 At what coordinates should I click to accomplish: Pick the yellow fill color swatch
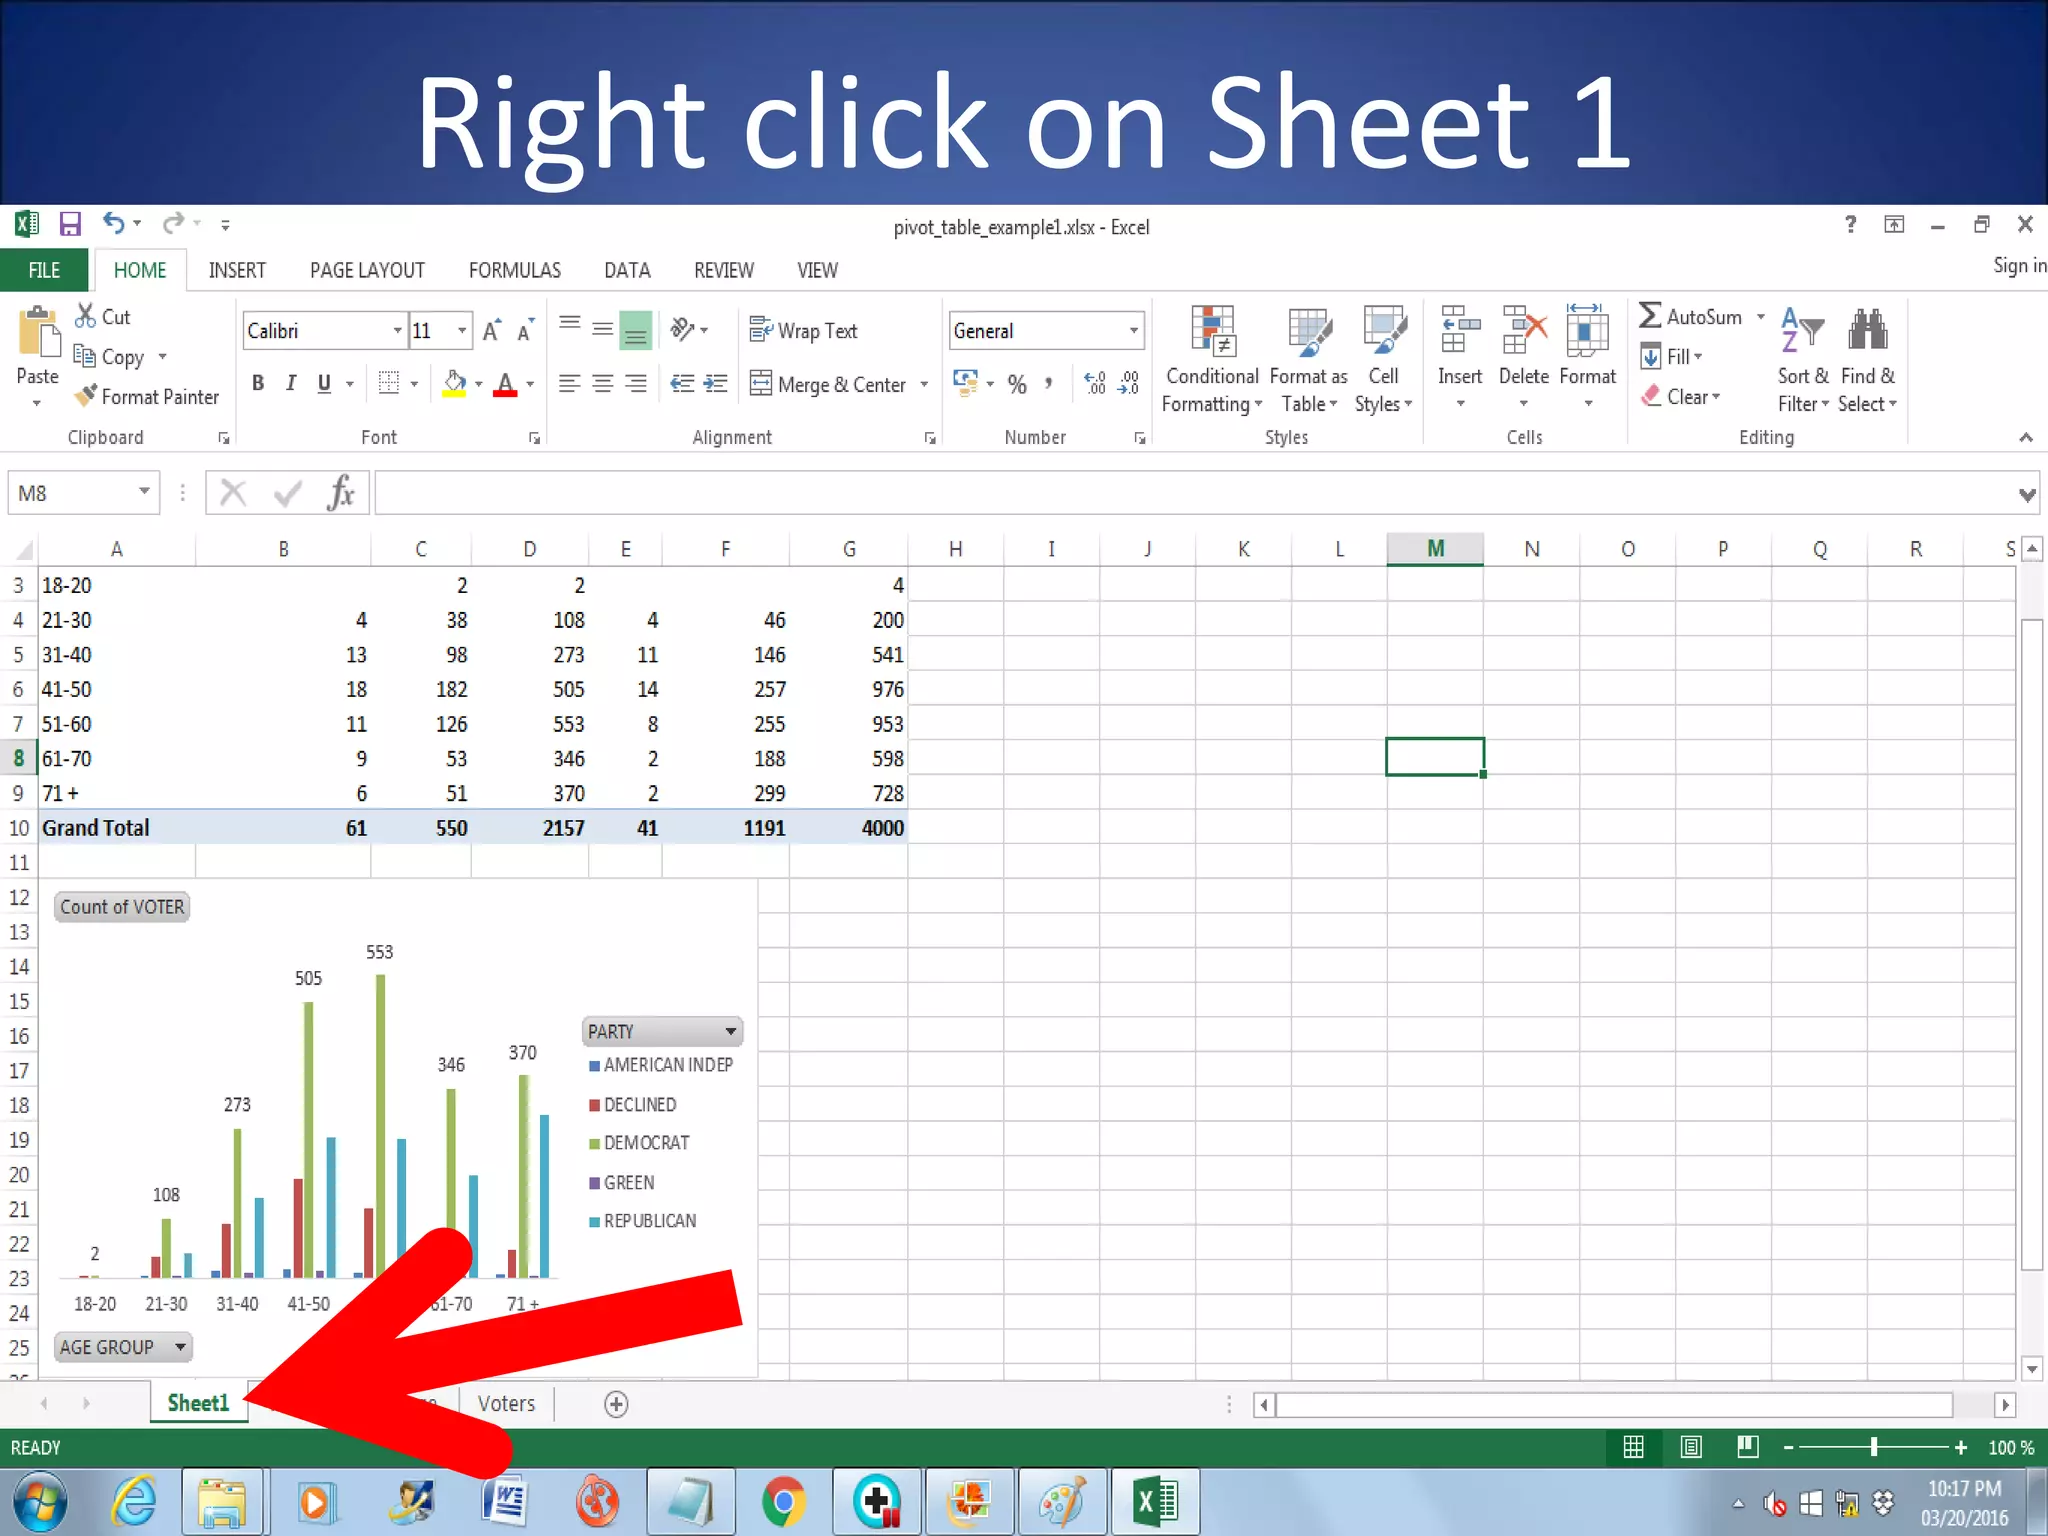(x=454, y=384)
